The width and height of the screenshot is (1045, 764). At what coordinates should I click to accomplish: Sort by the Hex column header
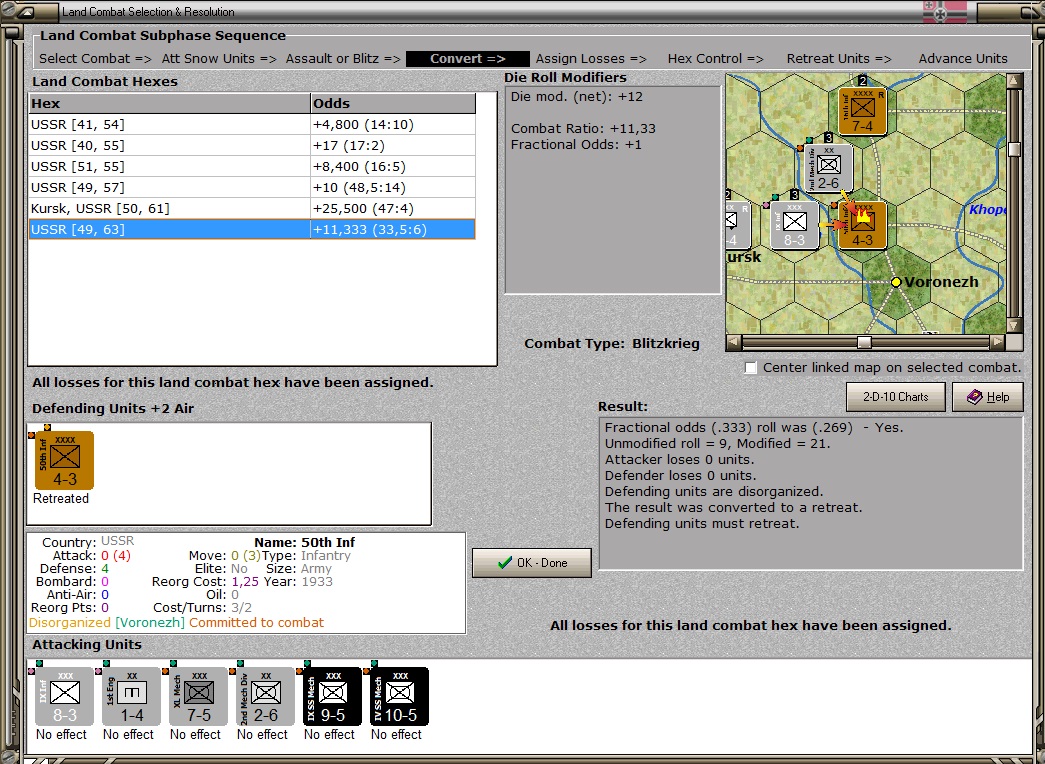coord(169,103)
